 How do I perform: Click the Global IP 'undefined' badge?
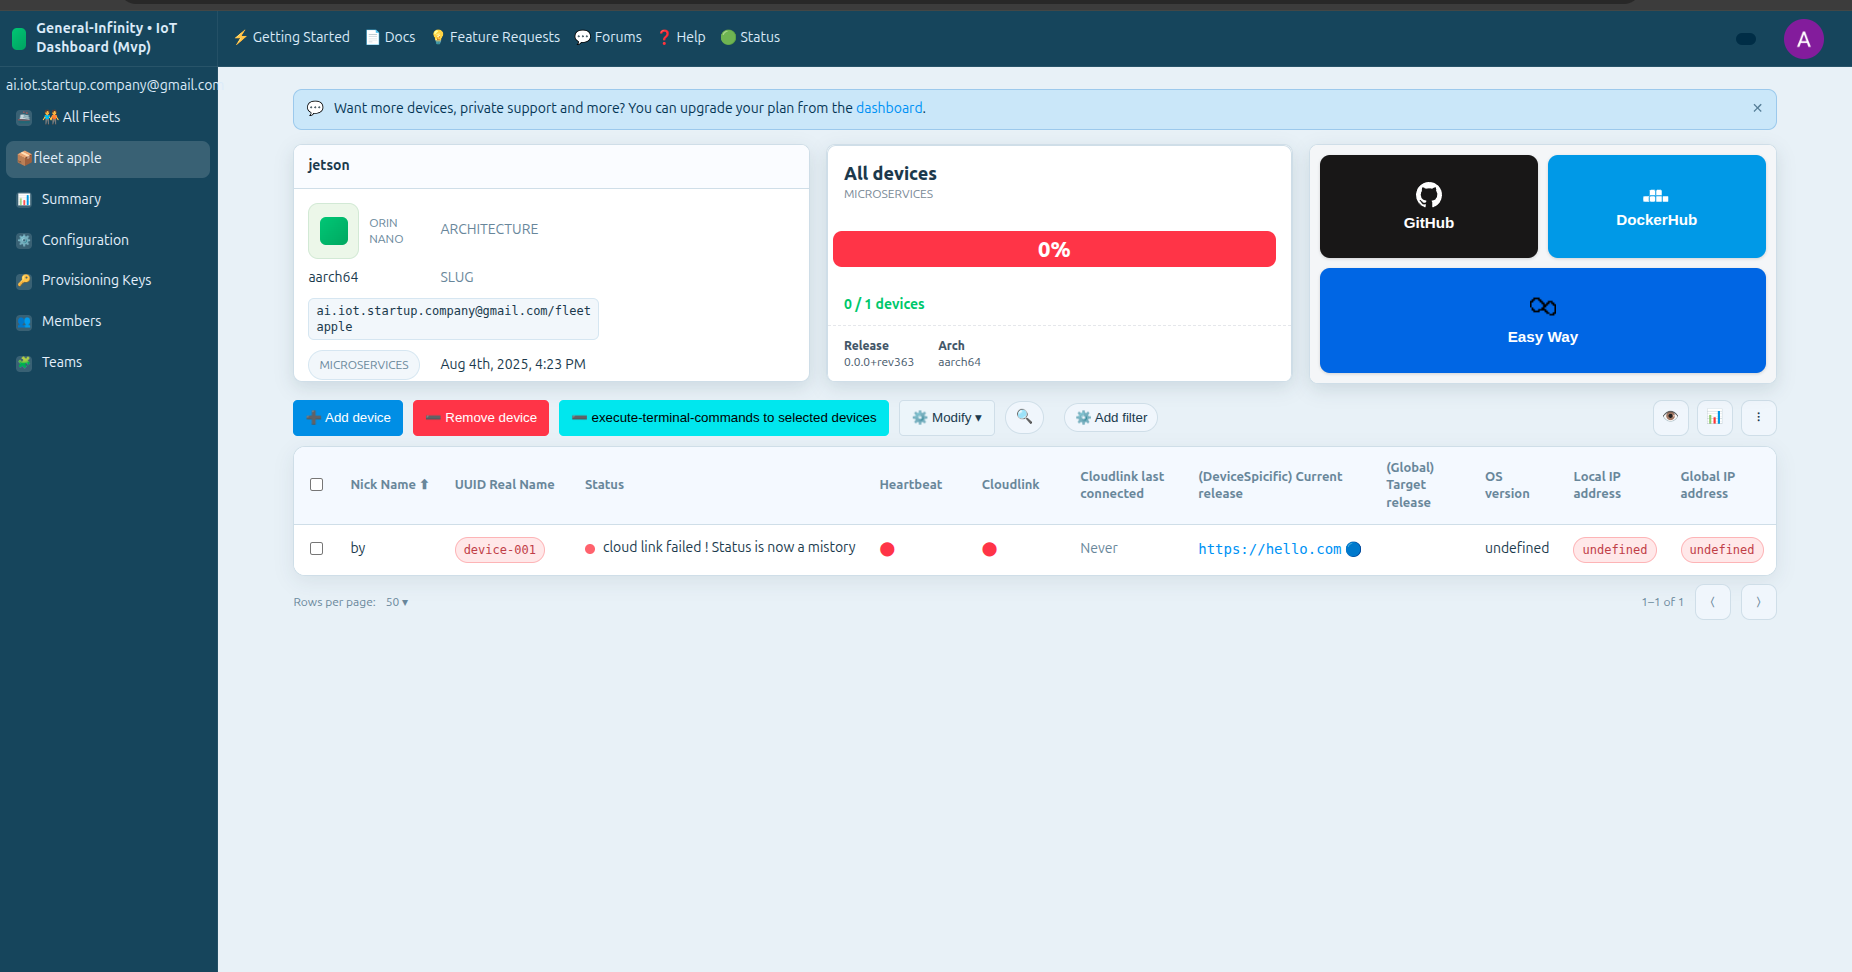point(1722,550)
